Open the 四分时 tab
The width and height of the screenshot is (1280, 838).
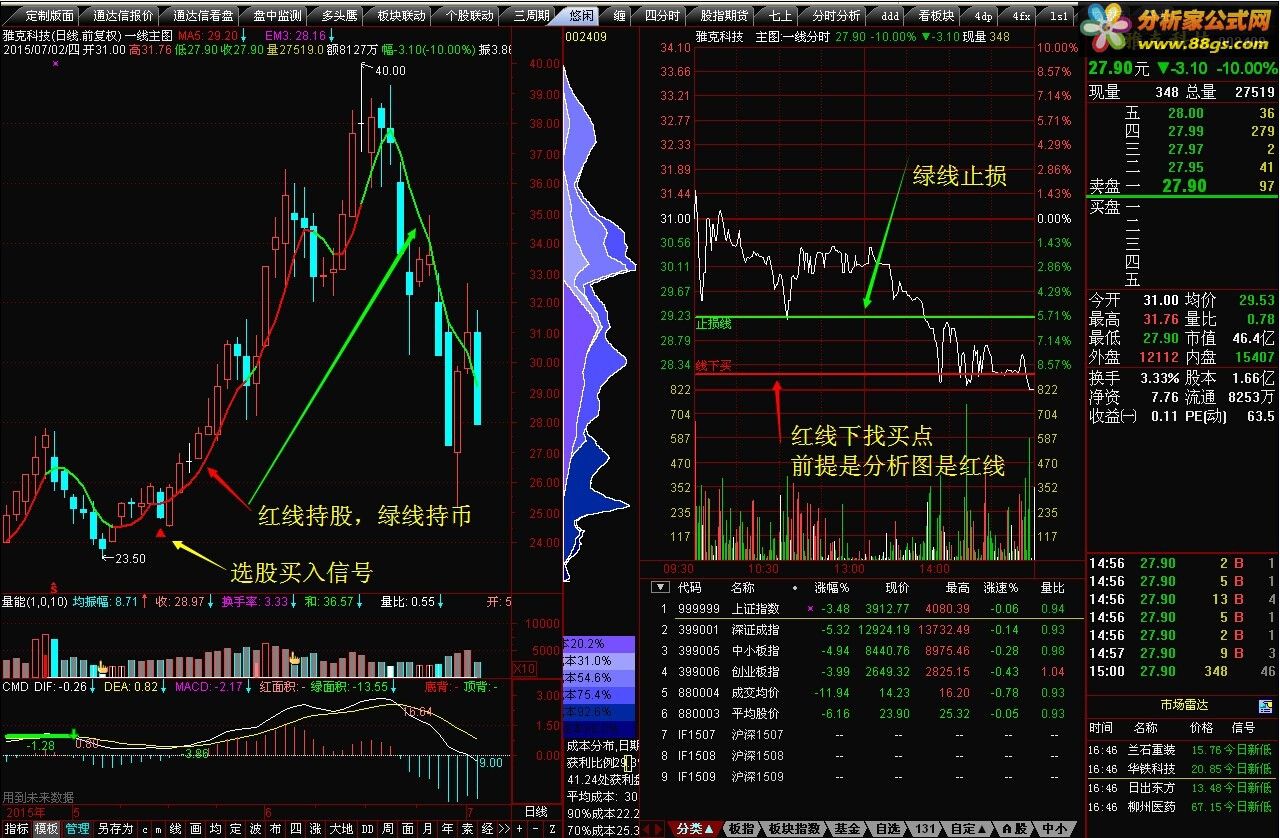tap(661, 16)
